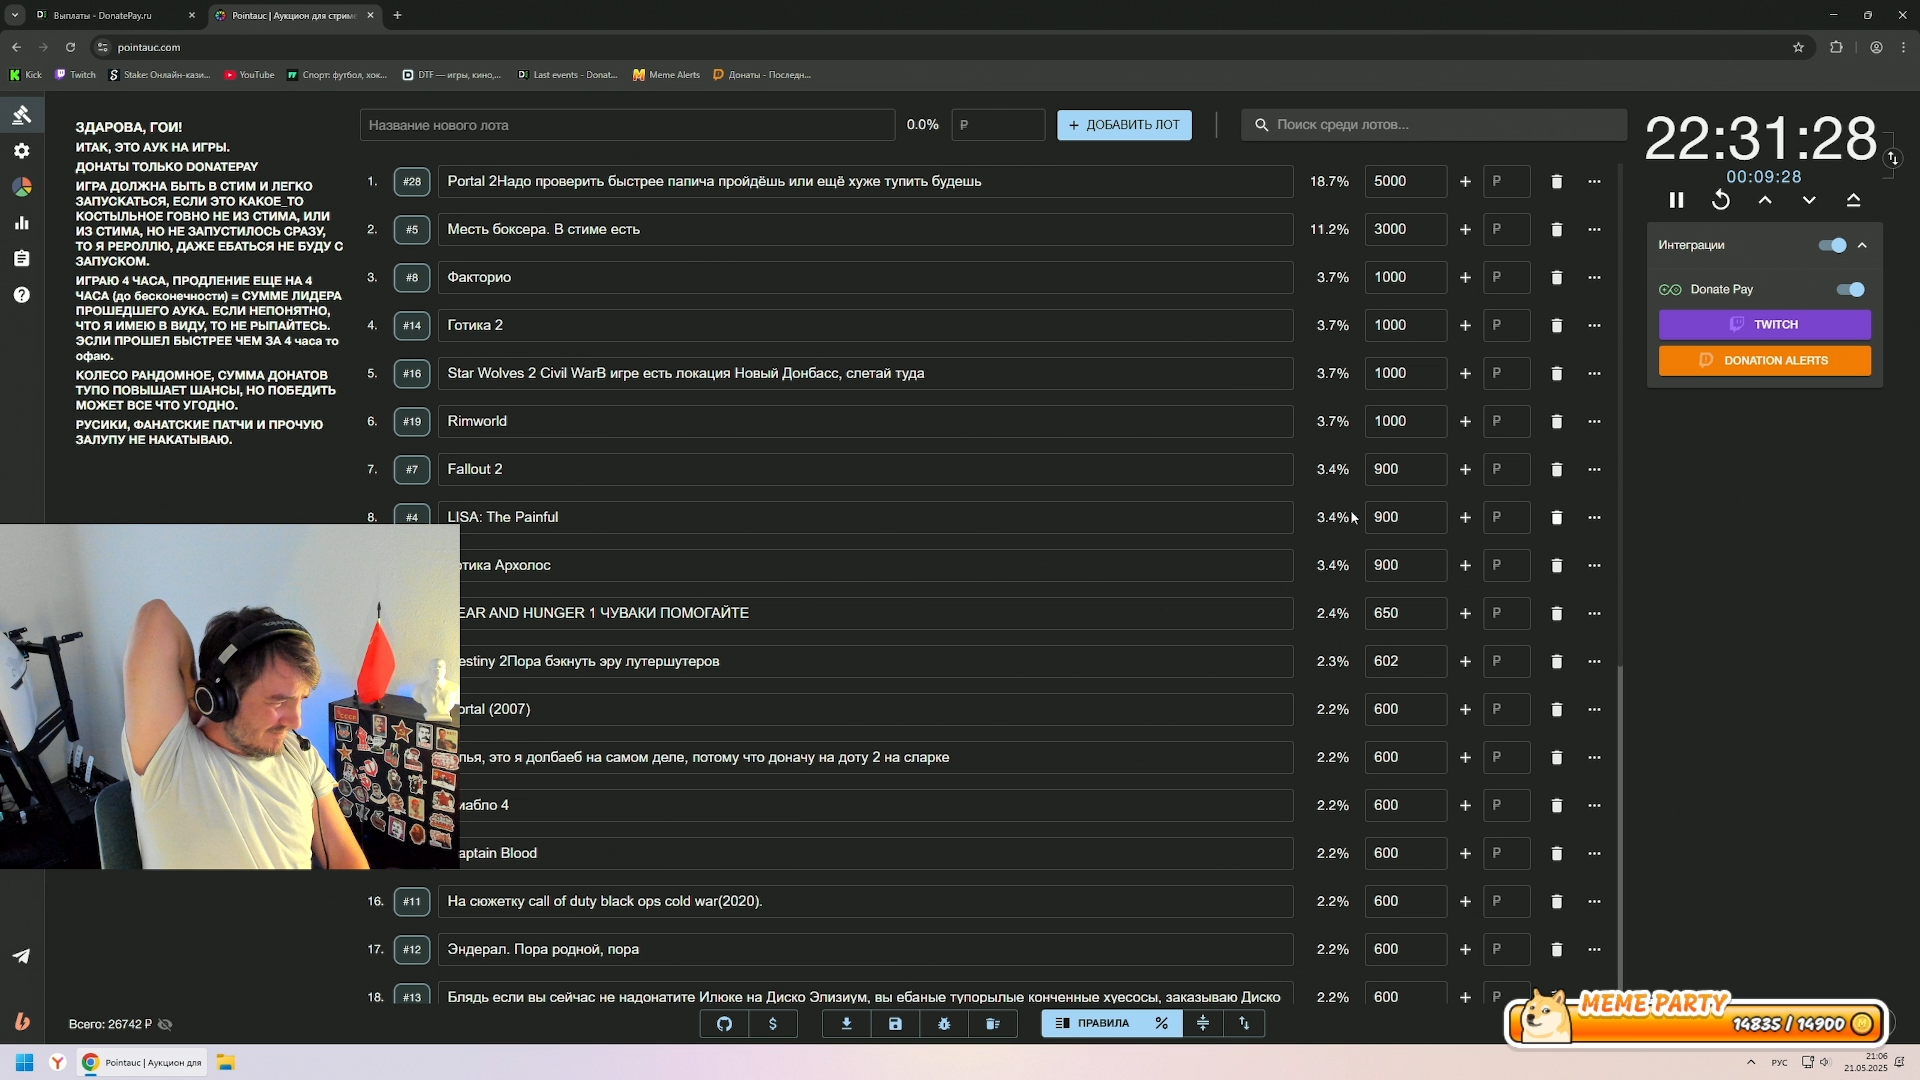
Task: Open the Meme Alerts bookmark
Action: coord(667,75)
